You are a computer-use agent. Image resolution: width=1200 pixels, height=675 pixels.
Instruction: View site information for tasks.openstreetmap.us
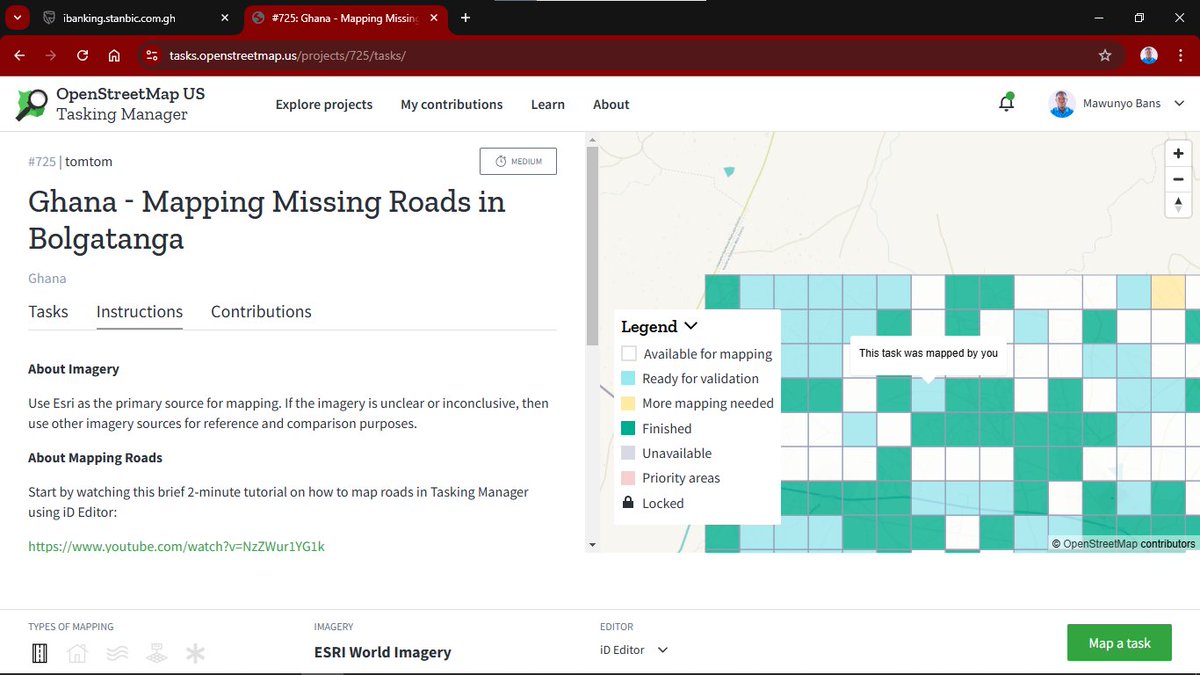[151, 56]
